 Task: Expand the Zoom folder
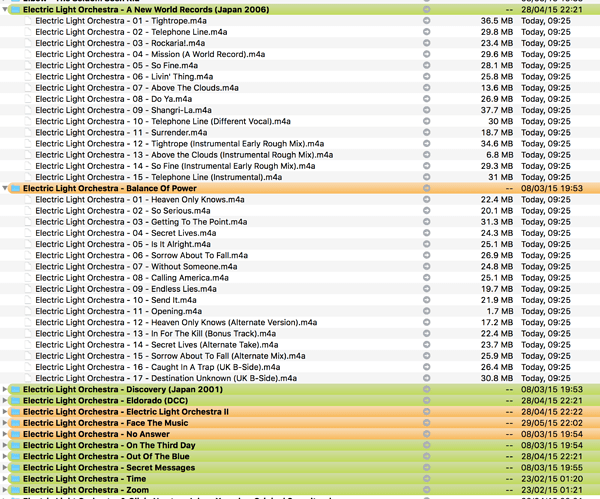pyautogui.click(x=5, y=490)
